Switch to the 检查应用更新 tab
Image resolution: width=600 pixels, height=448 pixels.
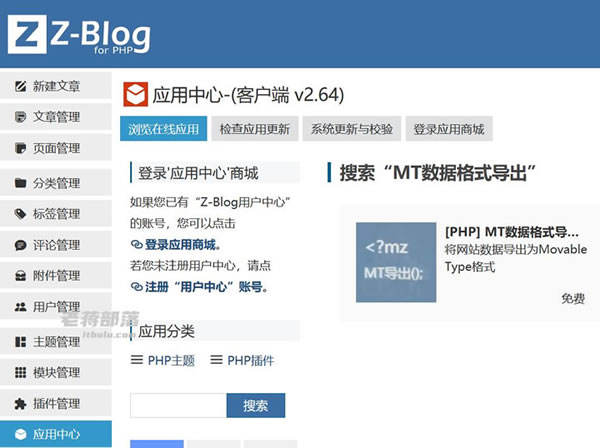point(254,129)
